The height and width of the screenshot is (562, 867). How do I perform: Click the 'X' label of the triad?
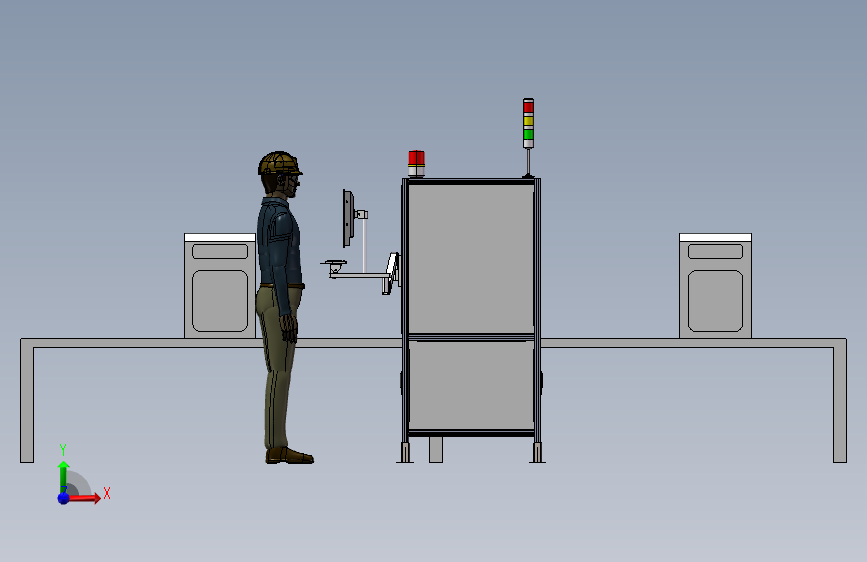coord(107,493)
